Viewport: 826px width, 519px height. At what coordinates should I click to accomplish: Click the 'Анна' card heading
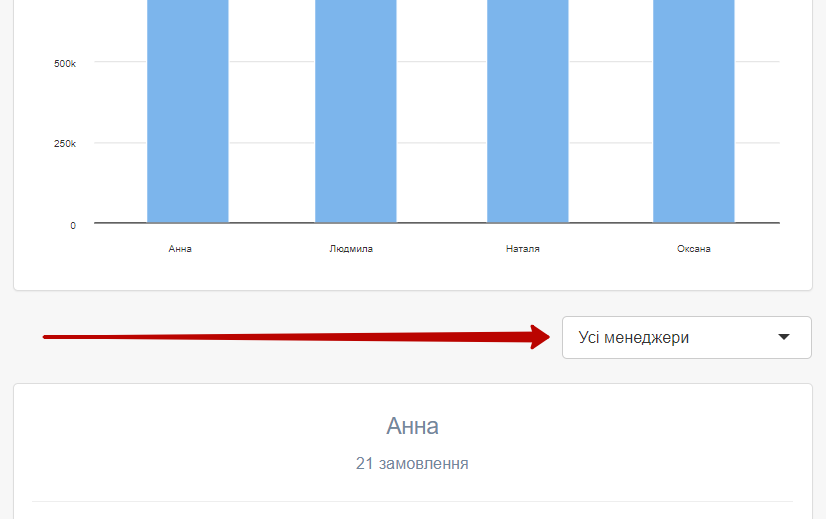[412, 426]
